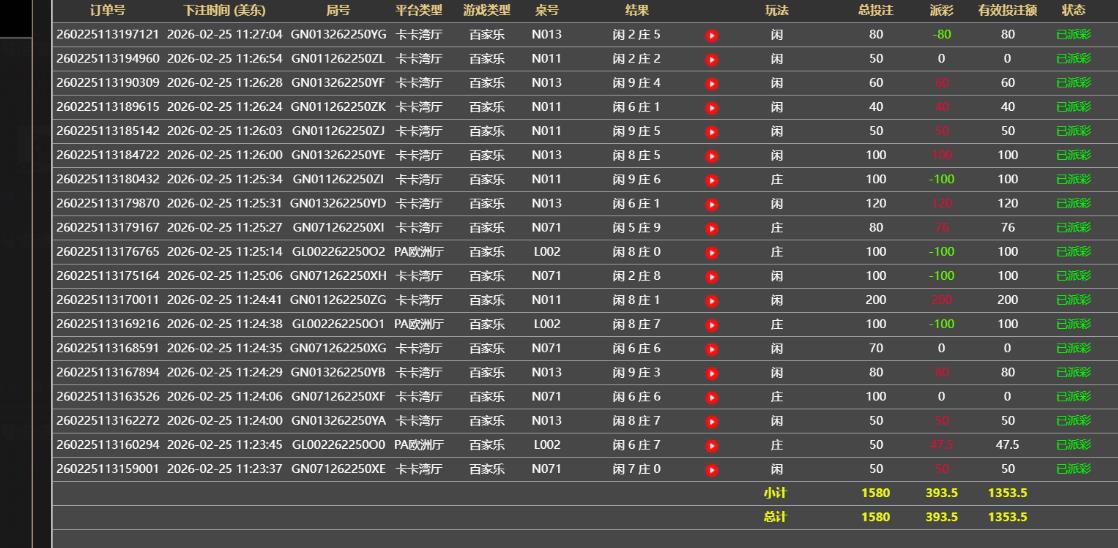Click order number 260225113175164
Viewport: 1118px width, 548px height.
[108, 276]
